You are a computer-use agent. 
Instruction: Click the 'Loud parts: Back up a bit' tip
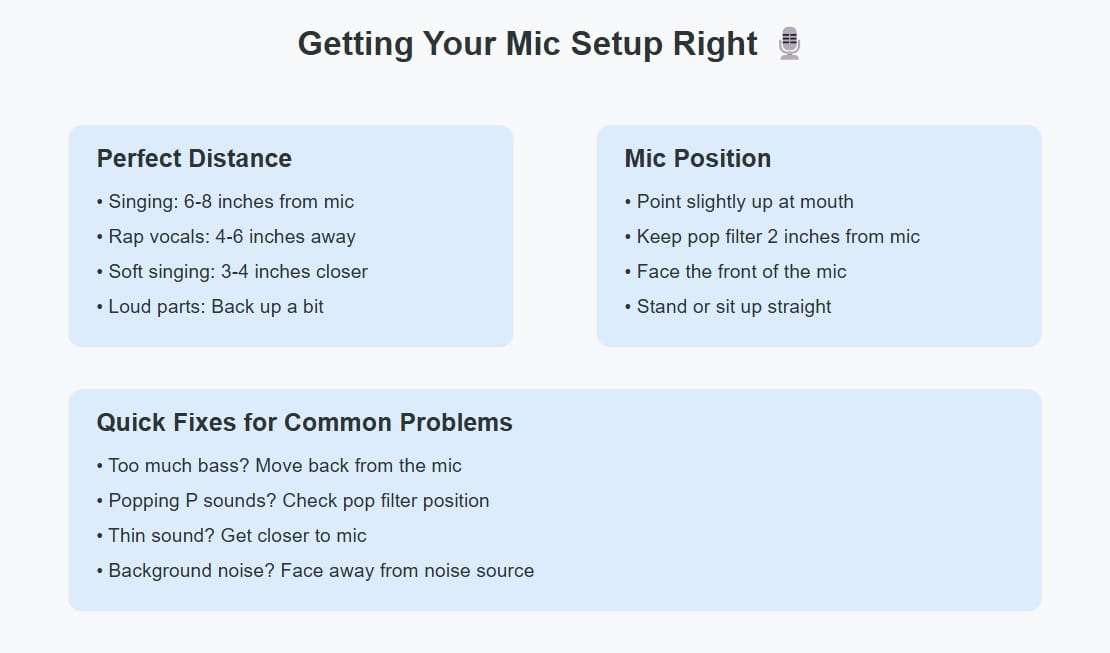(x=210, y=307)
